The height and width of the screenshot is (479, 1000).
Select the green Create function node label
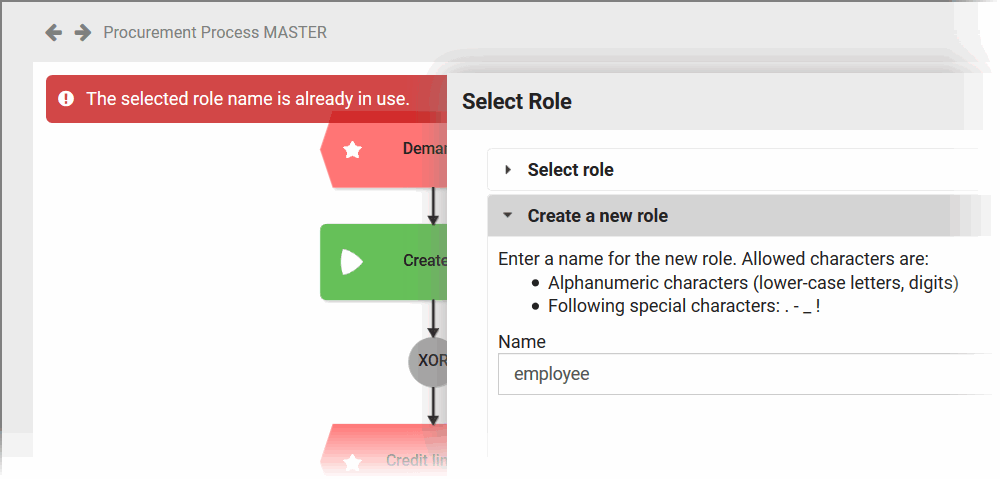point(425,261)
